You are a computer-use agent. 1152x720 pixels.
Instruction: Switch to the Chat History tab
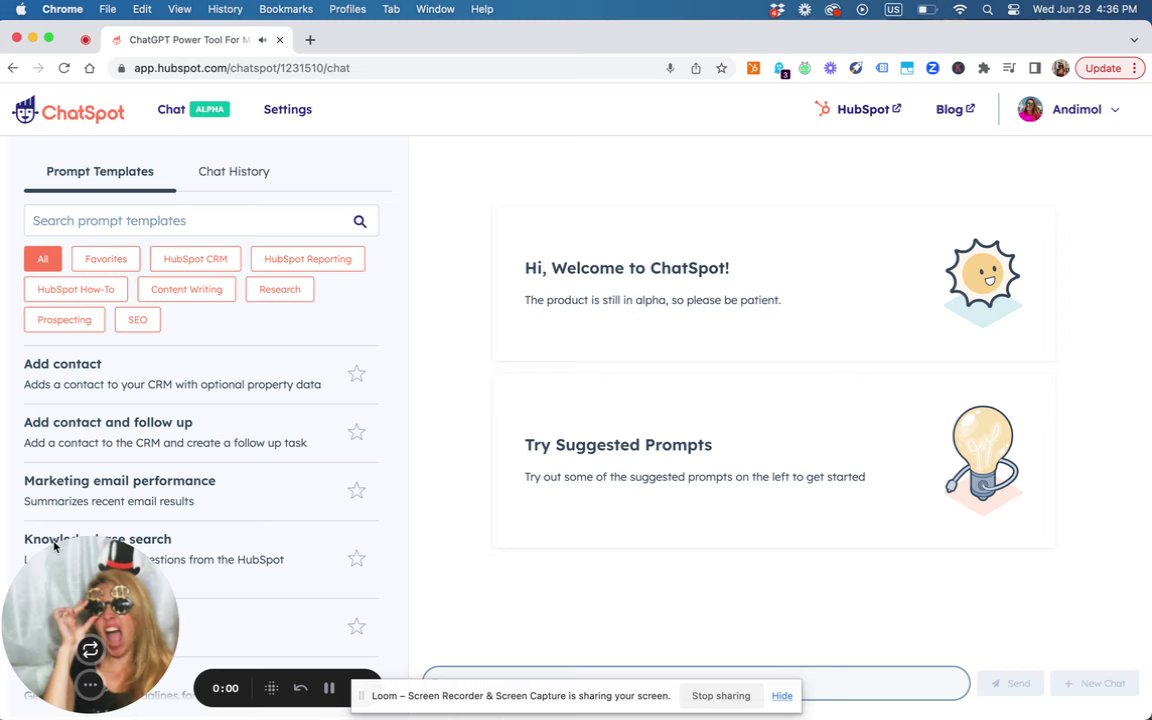[x=234, y=172]
